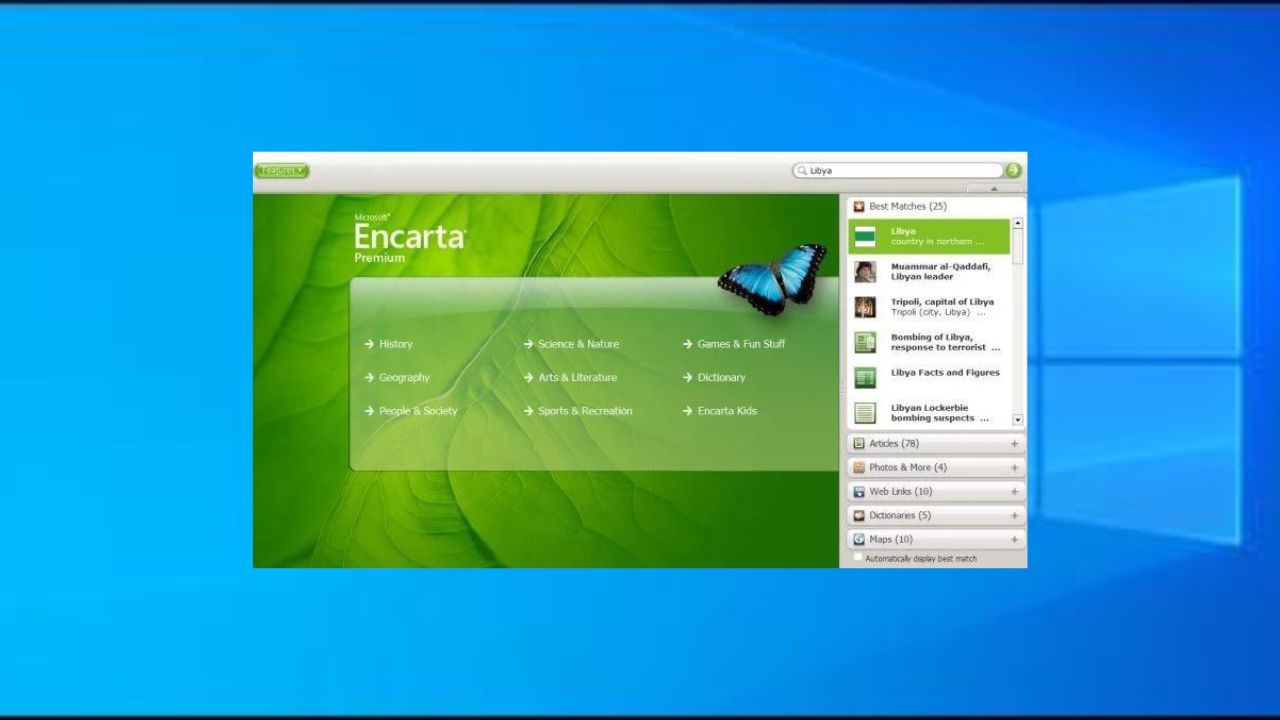The width and height of the screenshot is (1280, 720).
Task: Click Muammar al-Qaddafi portrait thumbnail
Action: click(865, 272)
